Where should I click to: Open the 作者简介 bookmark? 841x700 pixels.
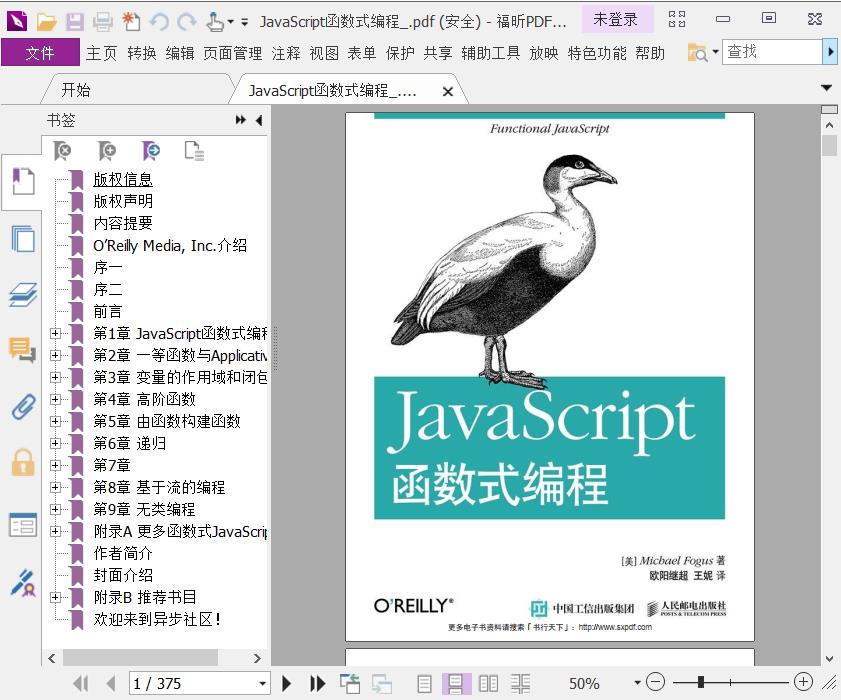[x=123, y=553]
